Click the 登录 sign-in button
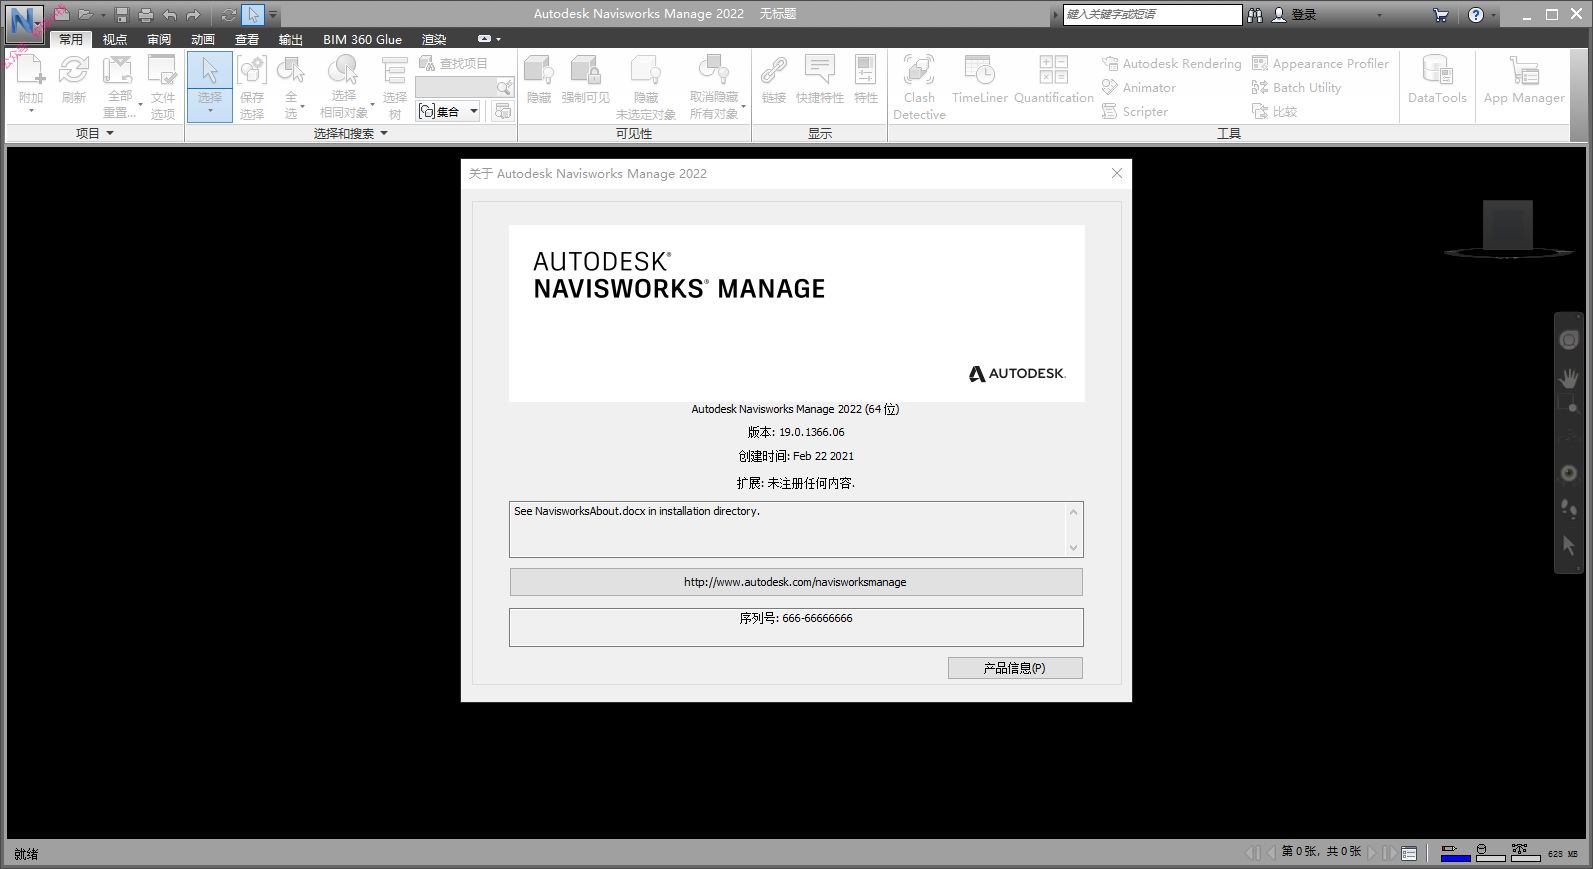The image size is (1593, 869). pyautogui.click(x=1294, y=15)
